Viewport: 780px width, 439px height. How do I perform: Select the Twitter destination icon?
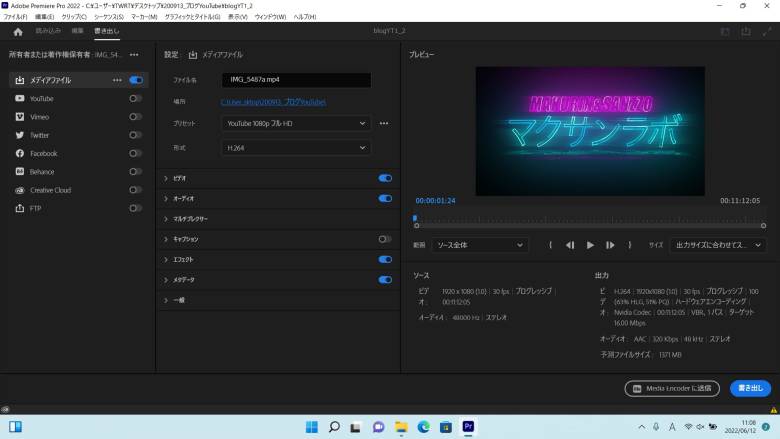coord(20,135)
